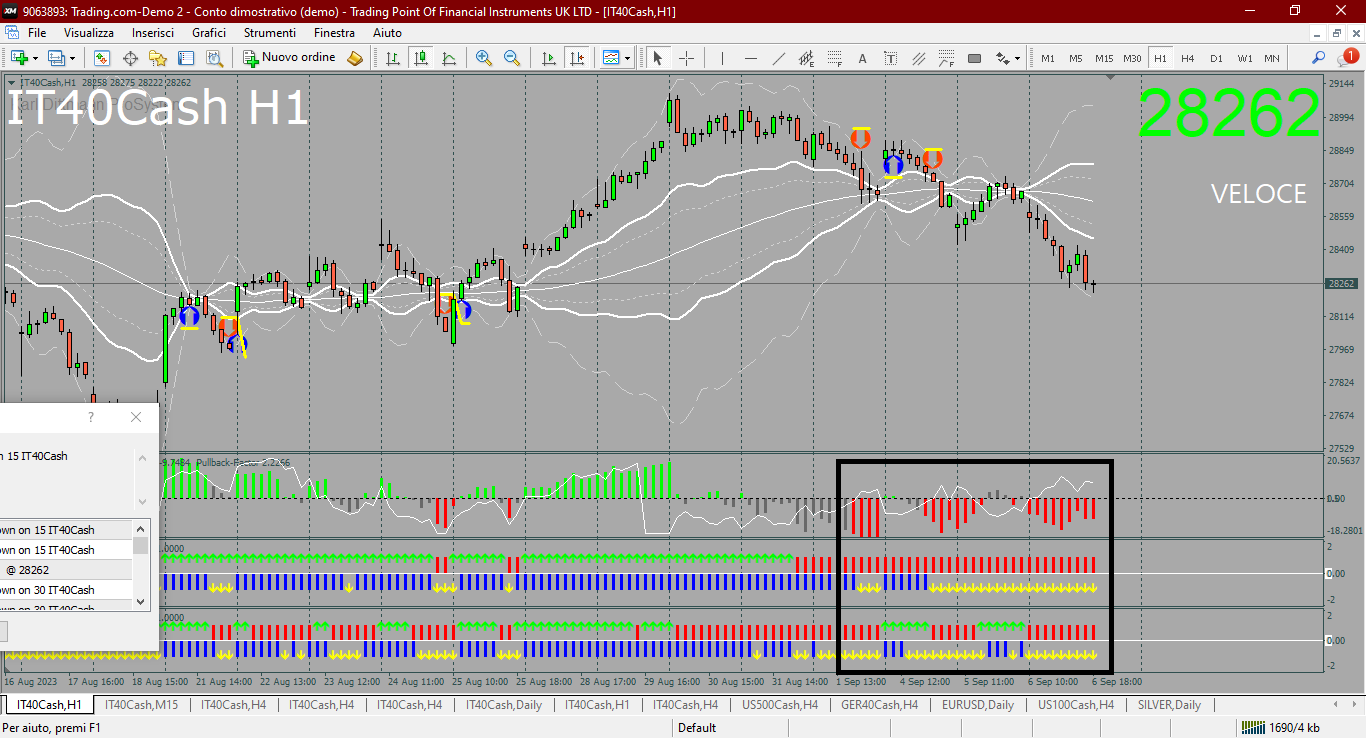Screen dimensions: 1366x738
Task: Expand the arrows objects dropdown arrow
Action: (1018, 58)
